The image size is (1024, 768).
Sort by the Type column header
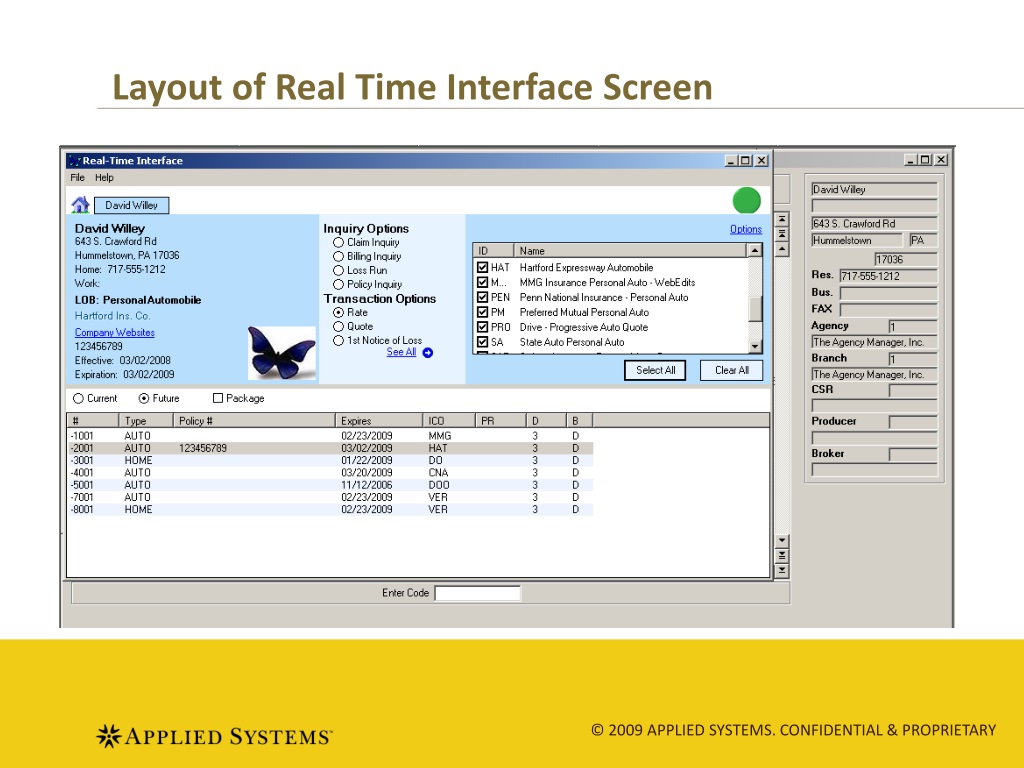point(146,421)
